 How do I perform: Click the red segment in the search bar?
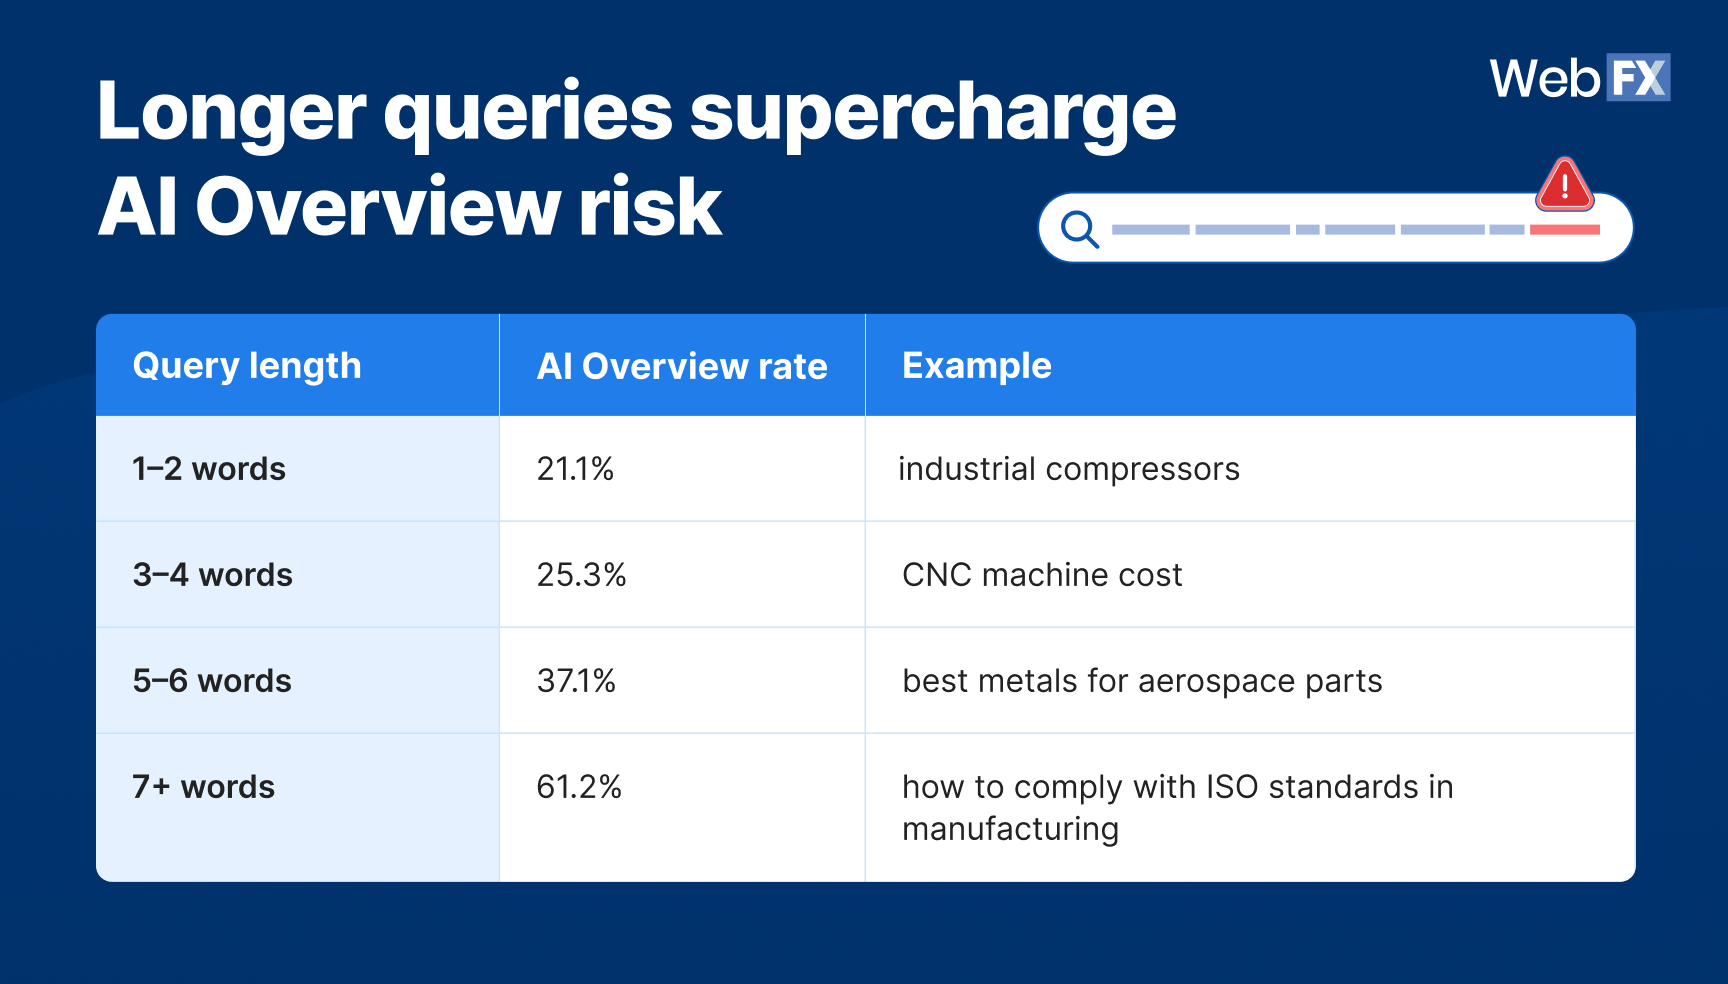(x=1565, y=230)
